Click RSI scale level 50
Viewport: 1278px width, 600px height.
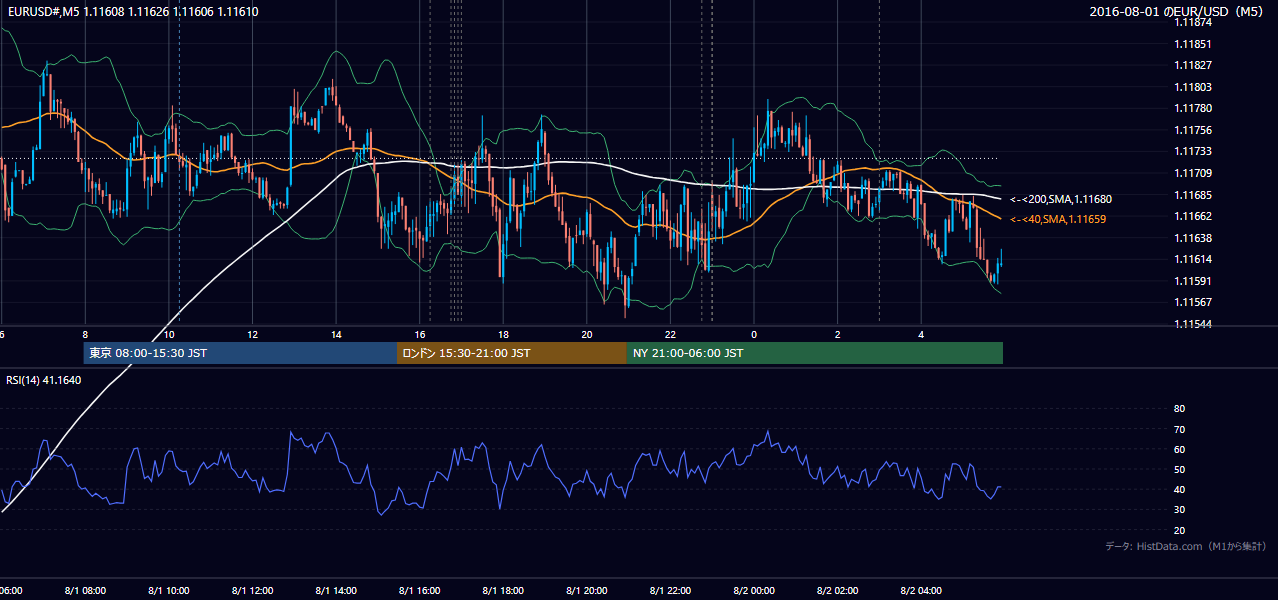click(x=1179, y=469)
